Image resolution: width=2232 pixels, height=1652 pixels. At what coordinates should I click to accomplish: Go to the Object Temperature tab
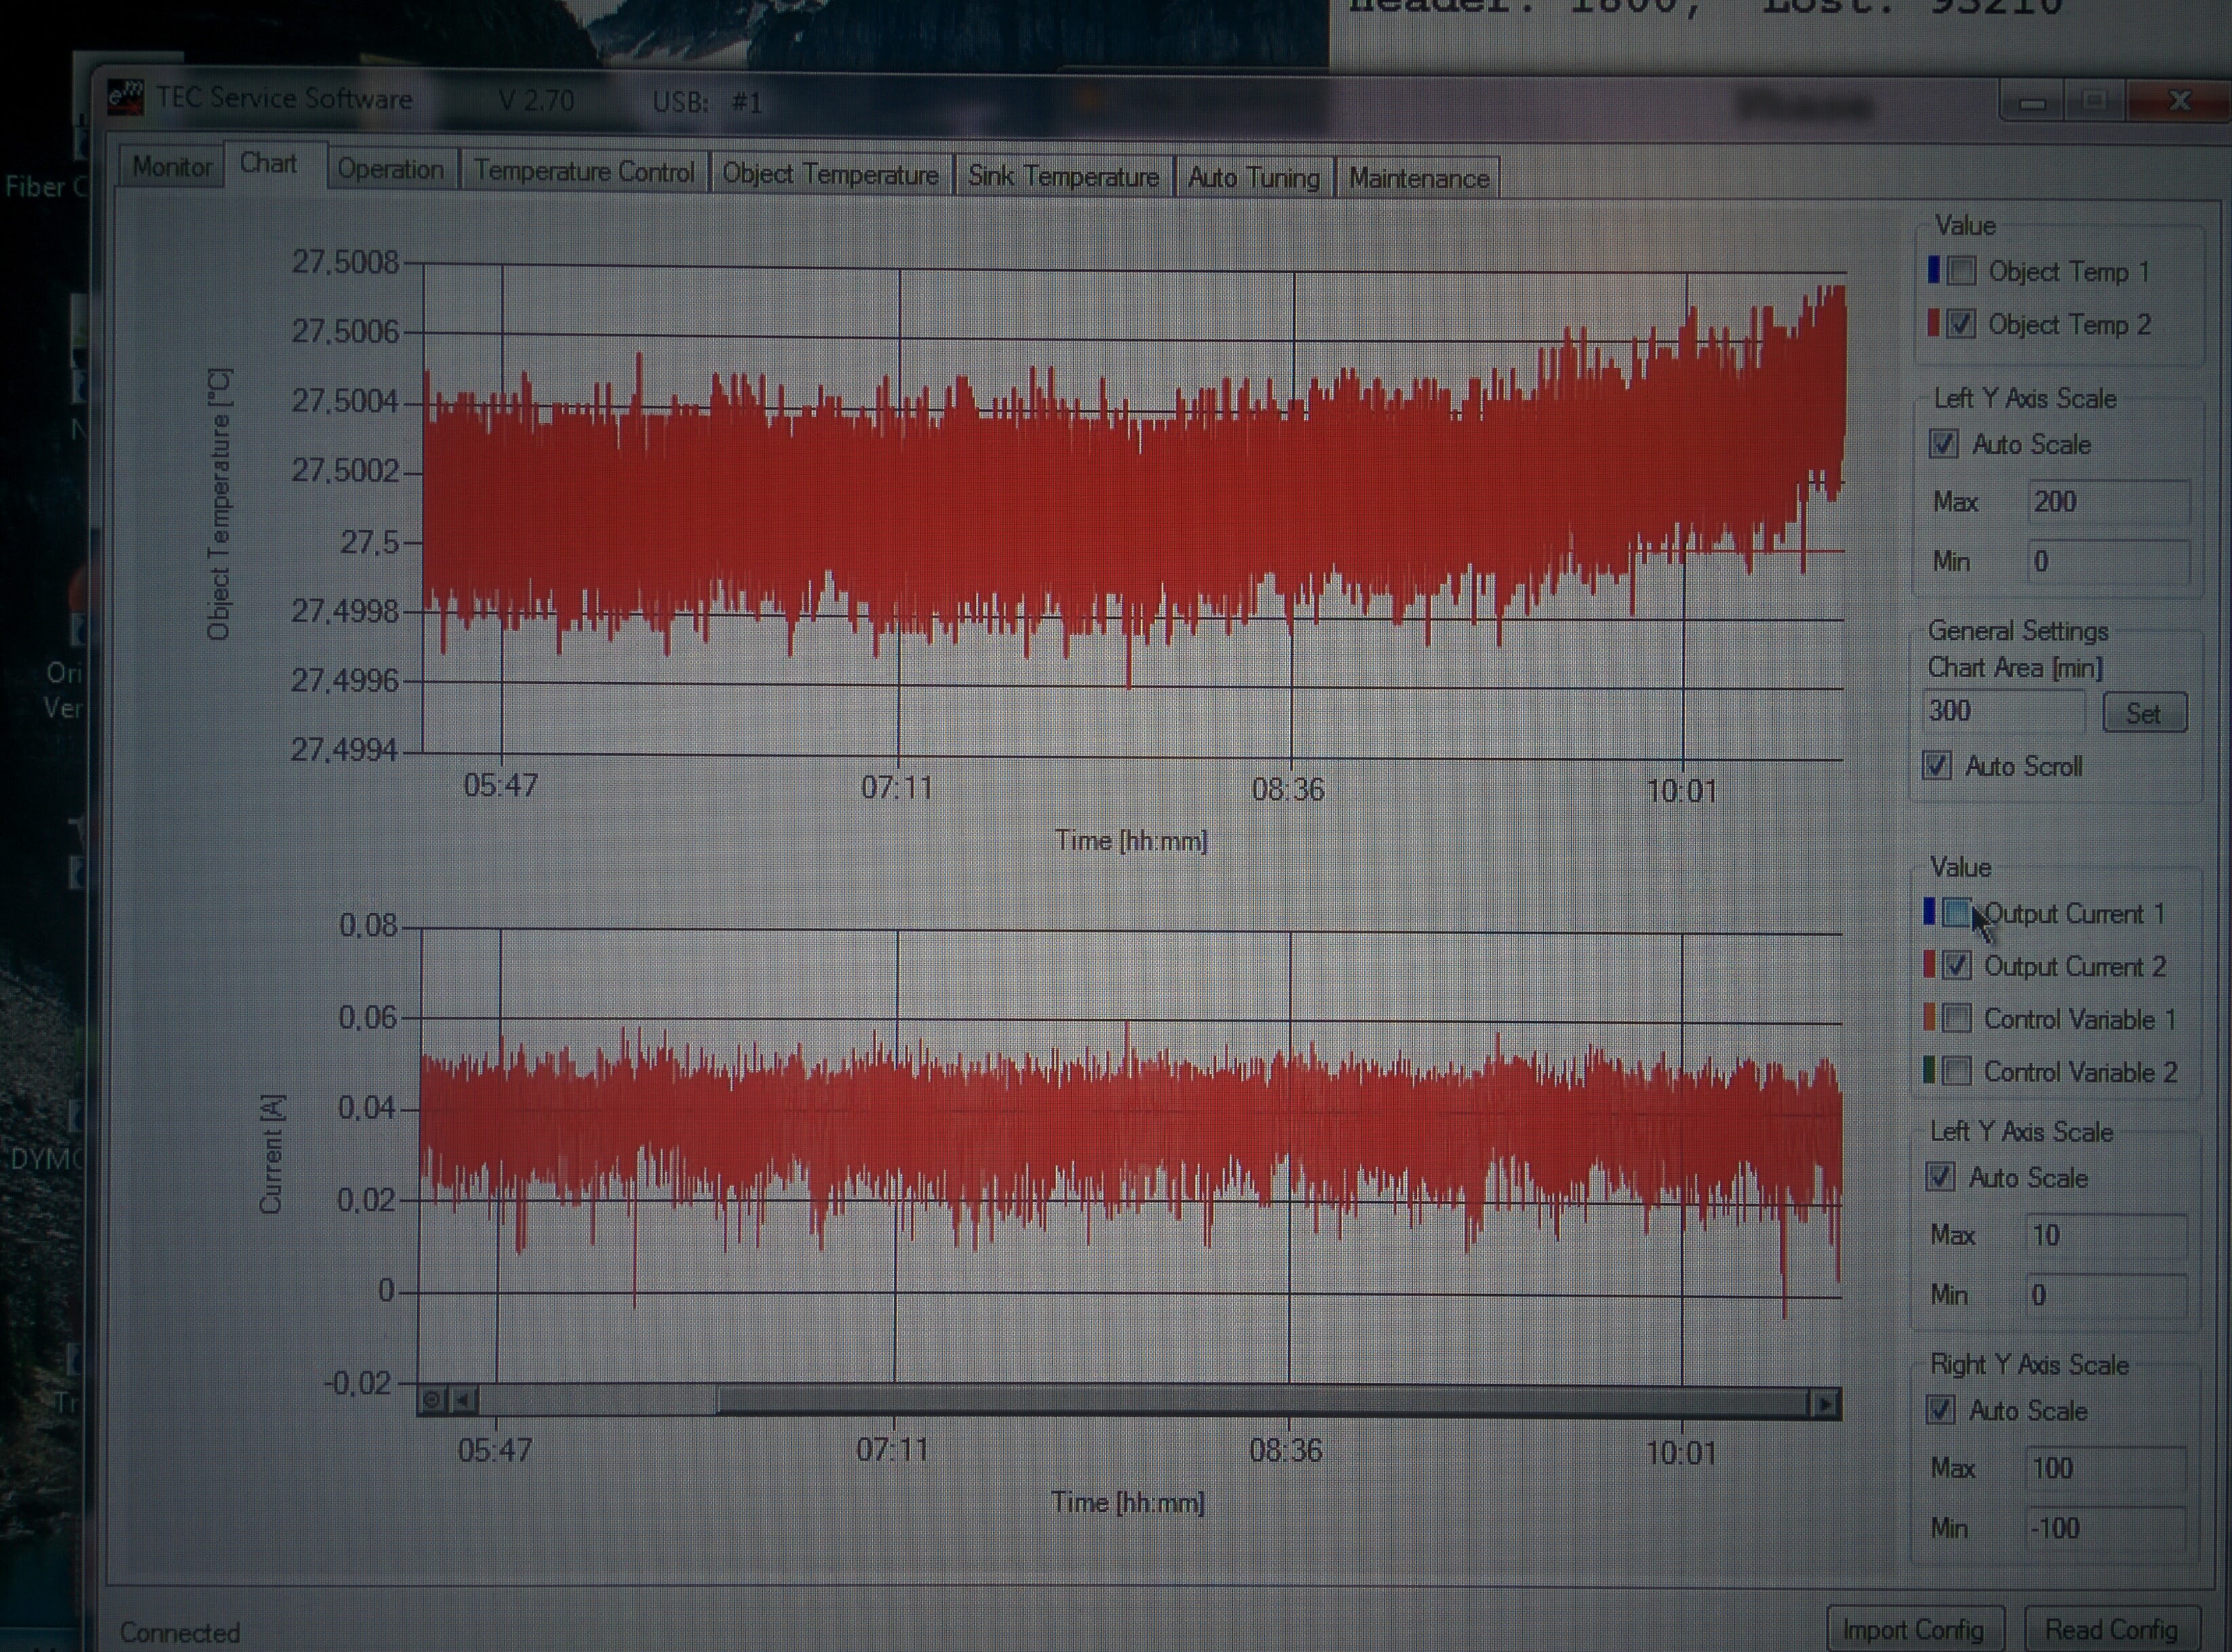click(x=830, y=174)
